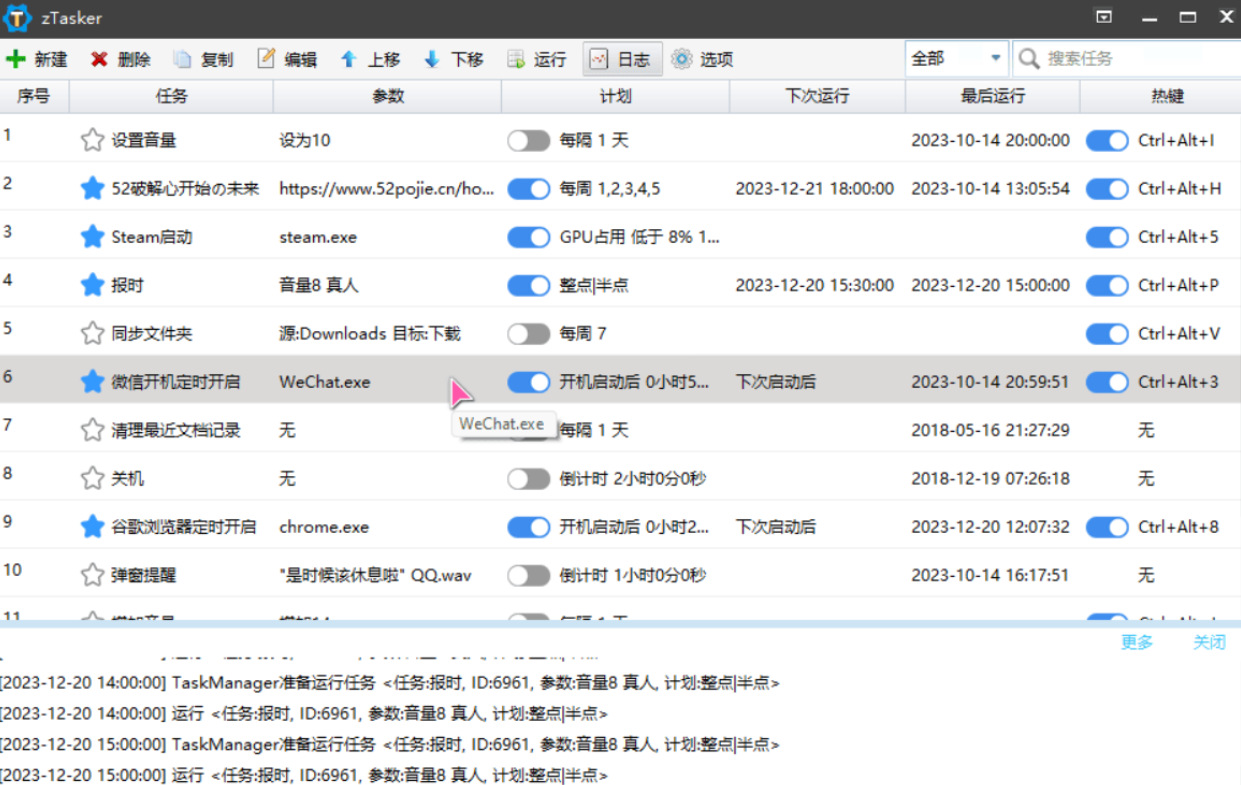
Task: Click the green plus 新建 icon
Action: [x=16, y=59]
